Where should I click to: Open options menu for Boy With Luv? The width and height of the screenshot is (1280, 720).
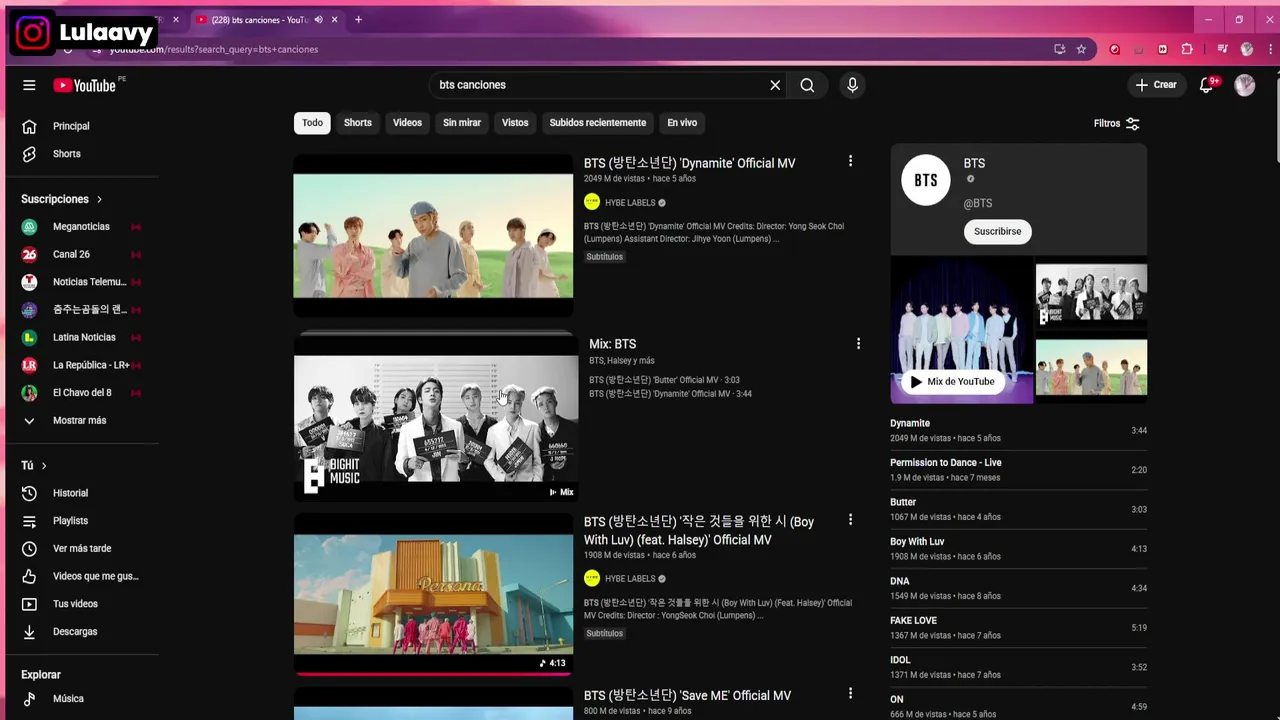click(850, 520)
